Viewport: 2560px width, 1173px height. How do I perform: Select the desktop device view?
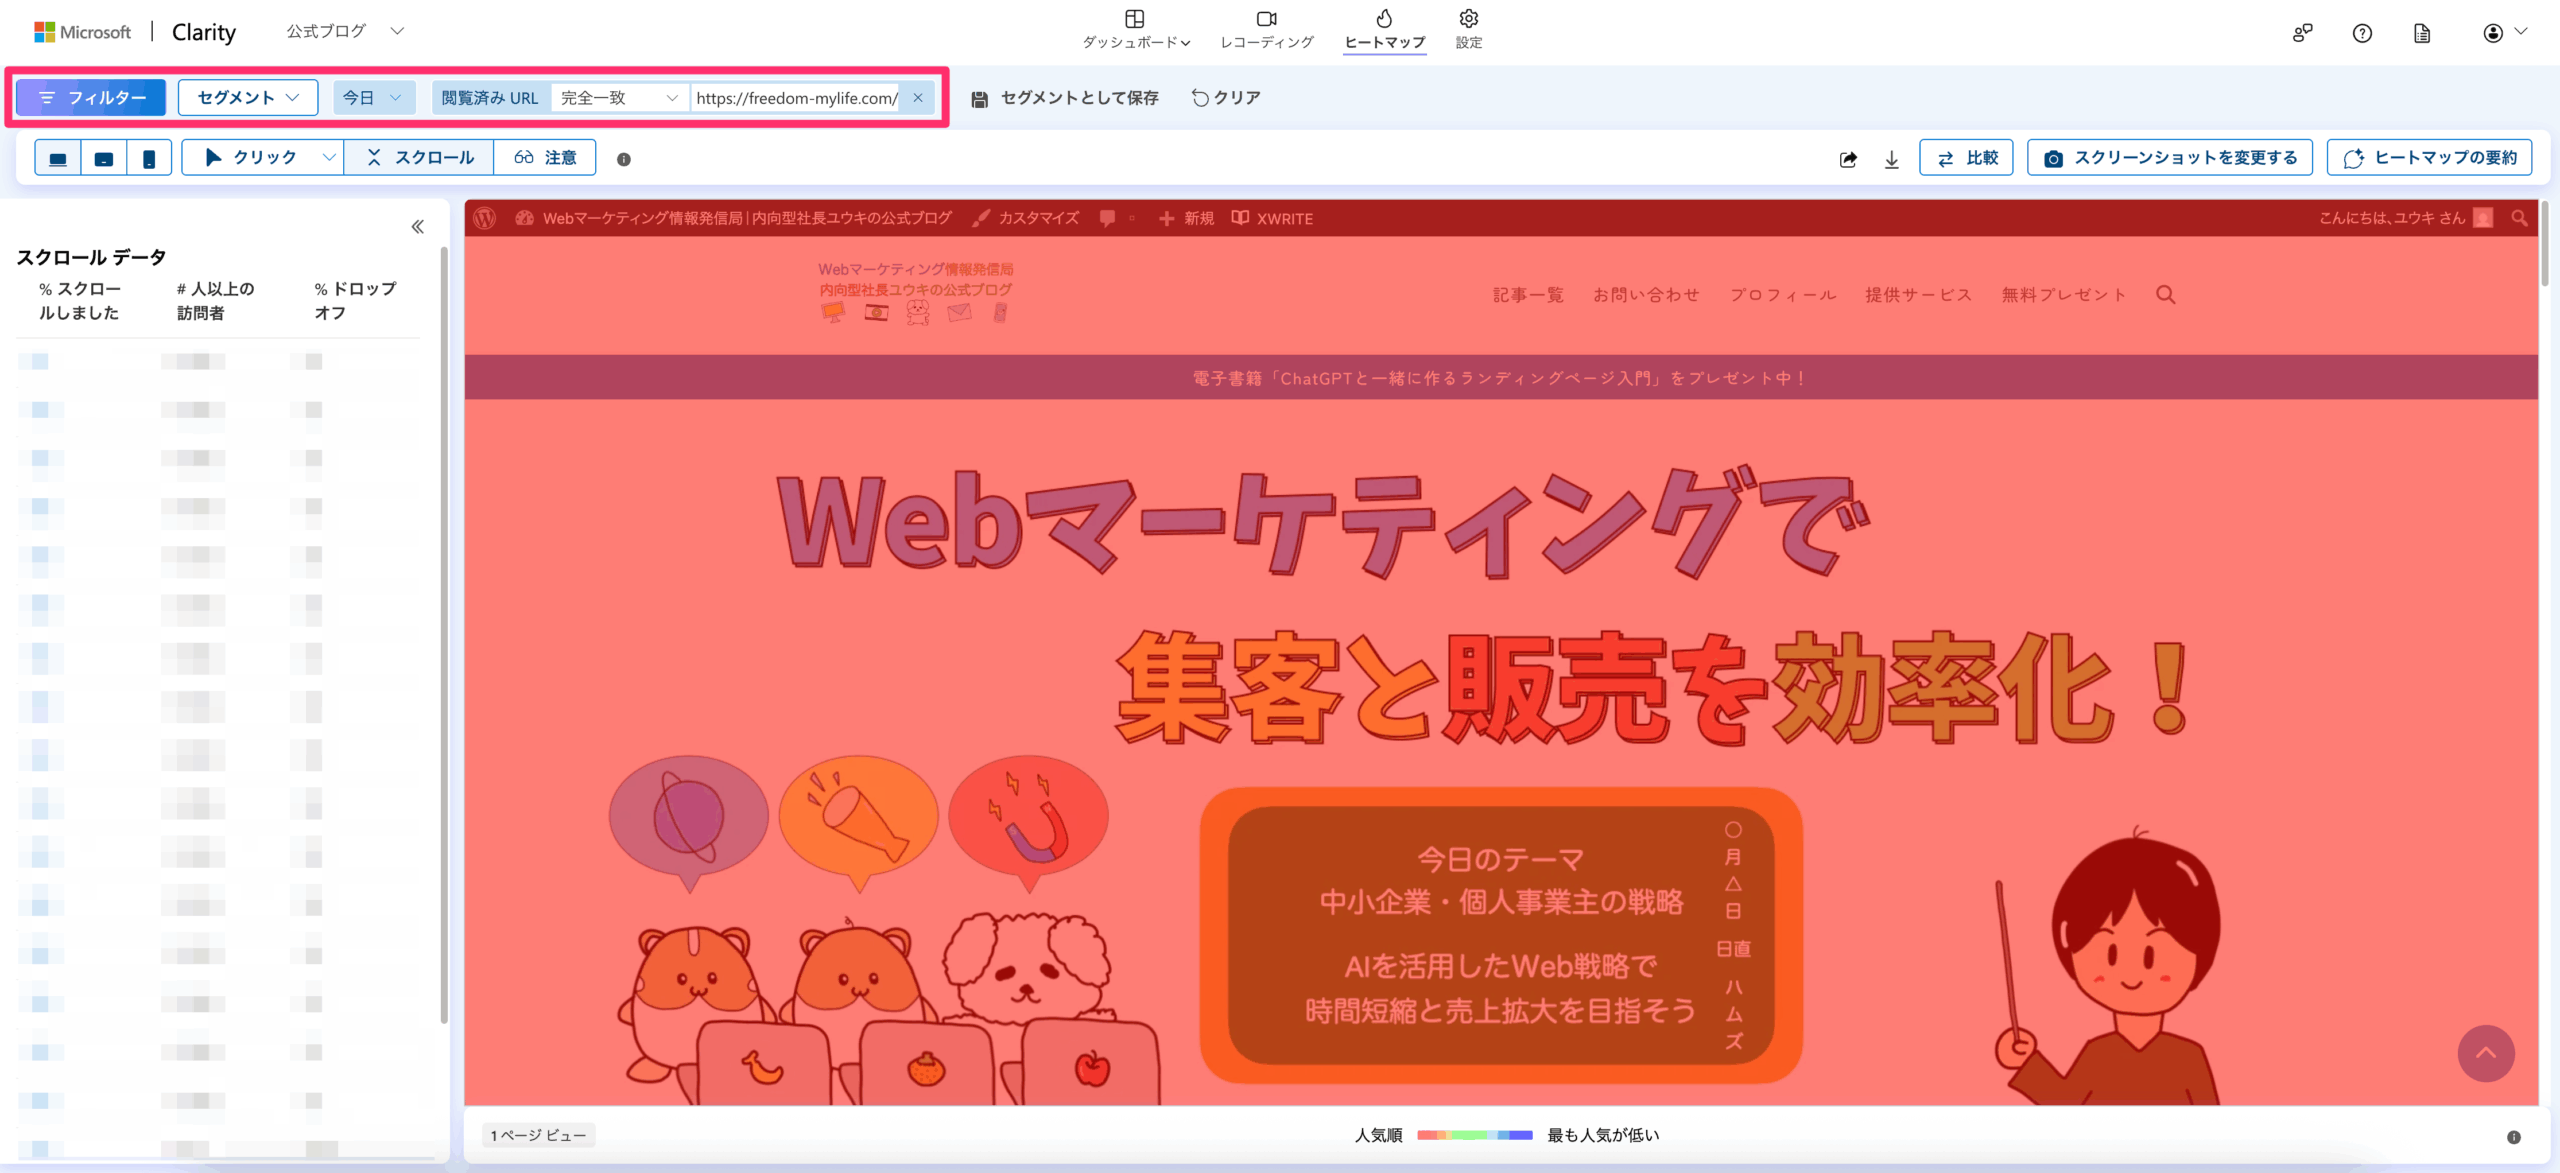pyautogui.click(x=58, y=158)
